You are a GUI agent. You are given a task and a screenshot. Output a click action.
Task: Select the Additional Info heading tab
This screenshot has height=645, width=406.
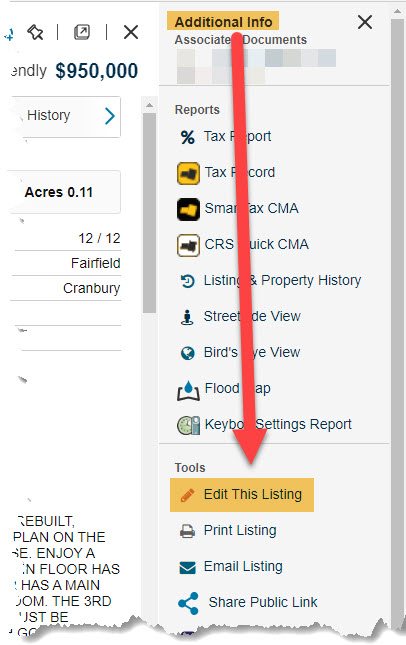(223, 21)
